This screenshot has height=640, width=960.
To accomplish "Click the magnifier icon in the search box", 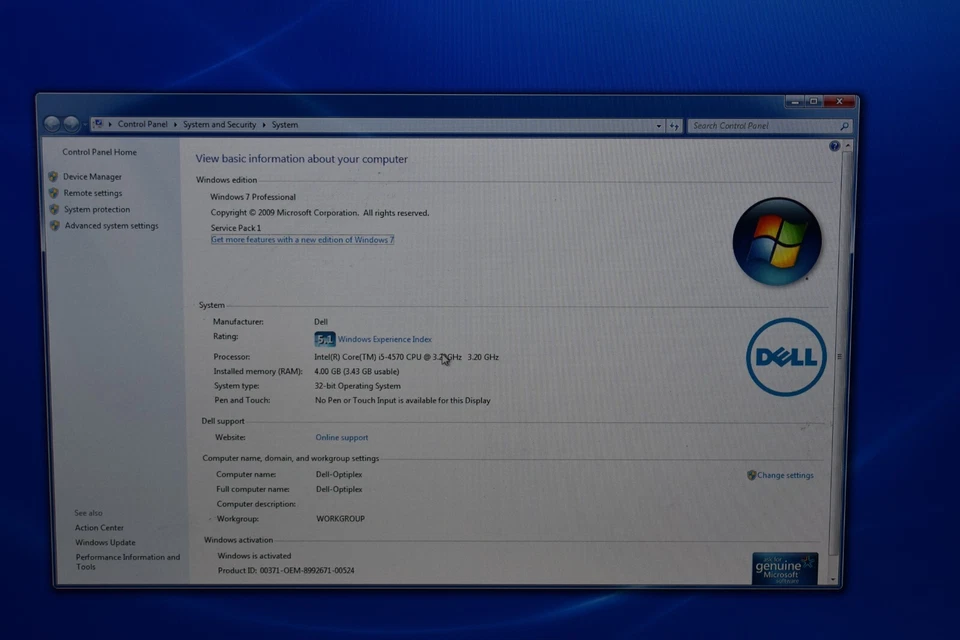I will coord(845,126).
